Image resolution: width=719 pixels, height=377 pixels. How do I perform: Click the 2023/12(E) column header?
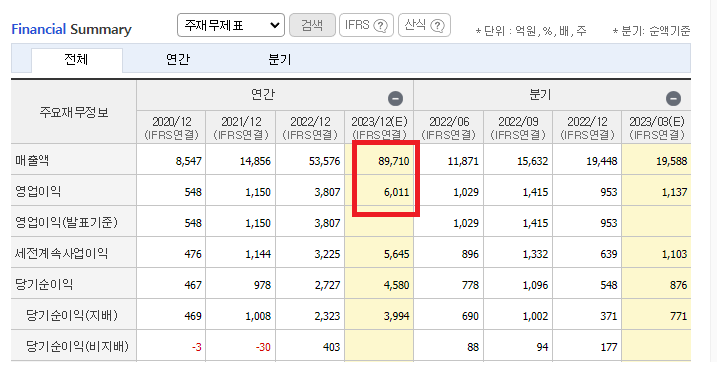[x=379, y=128]
